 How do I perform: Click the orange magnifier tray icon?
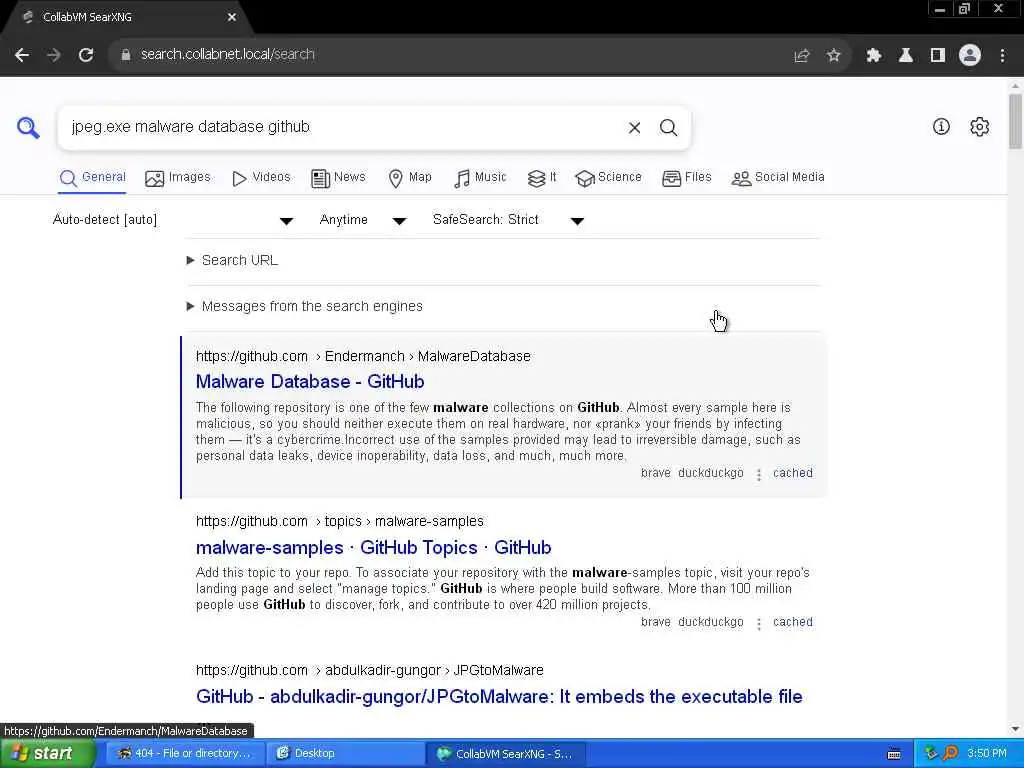coord(950,754)
